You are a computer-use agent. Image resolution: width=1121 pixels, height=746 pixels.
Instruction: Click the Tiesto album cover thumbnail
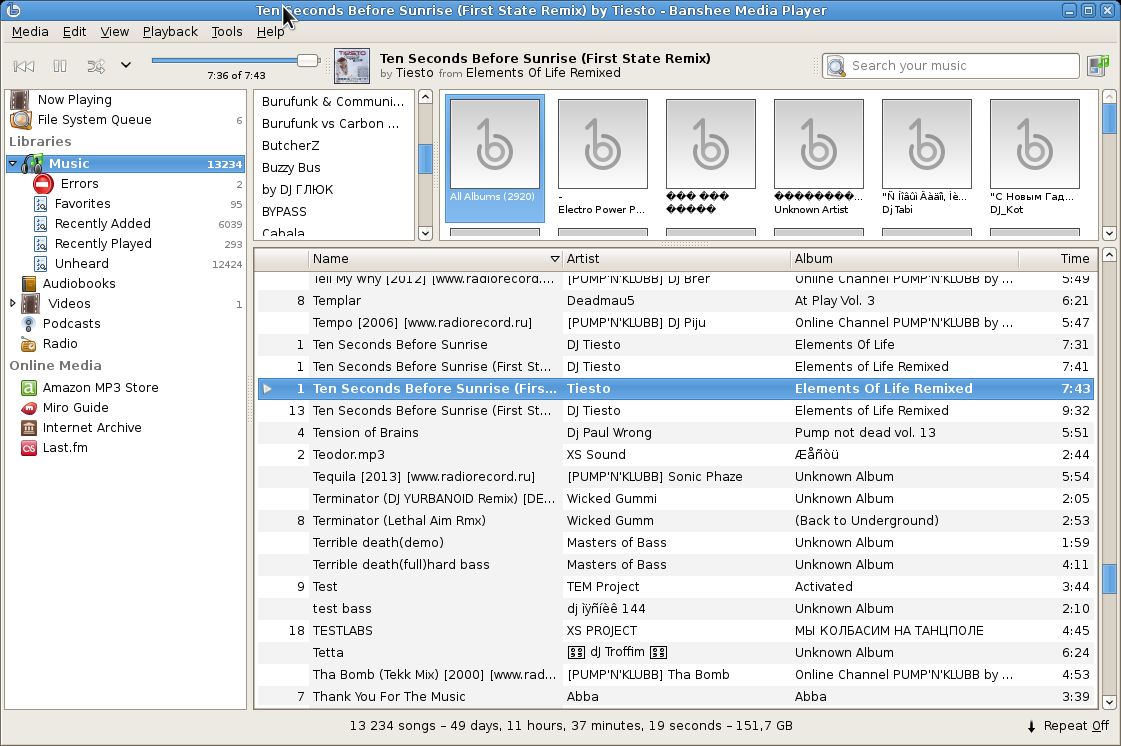352,66
